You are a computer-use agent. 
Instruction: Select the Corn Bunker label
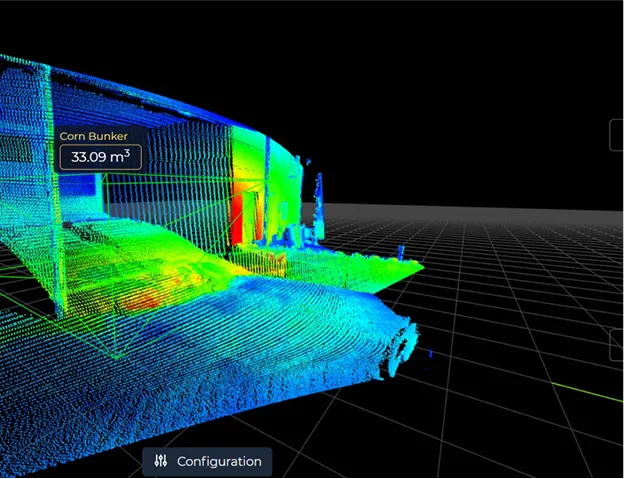pyautogui.click(x=91, y=136)
